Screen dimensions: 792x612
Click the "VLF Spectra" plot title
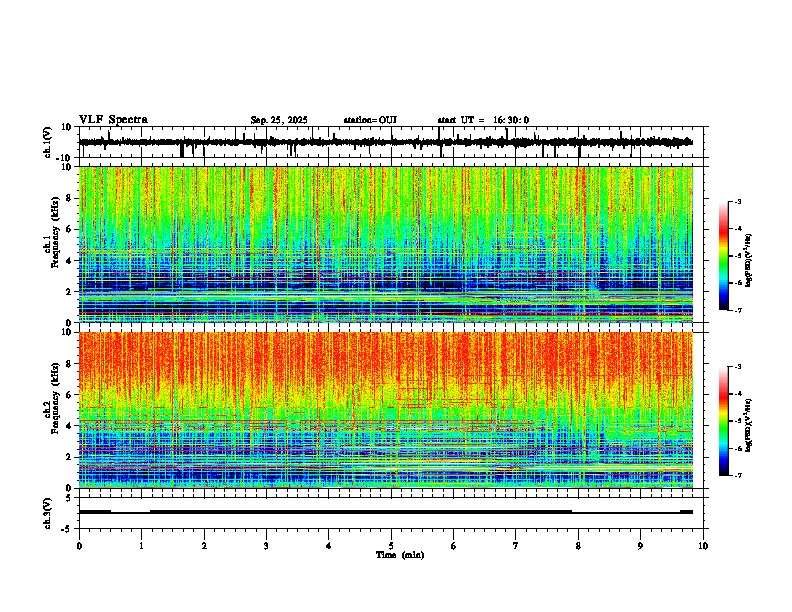coord(113,120)
